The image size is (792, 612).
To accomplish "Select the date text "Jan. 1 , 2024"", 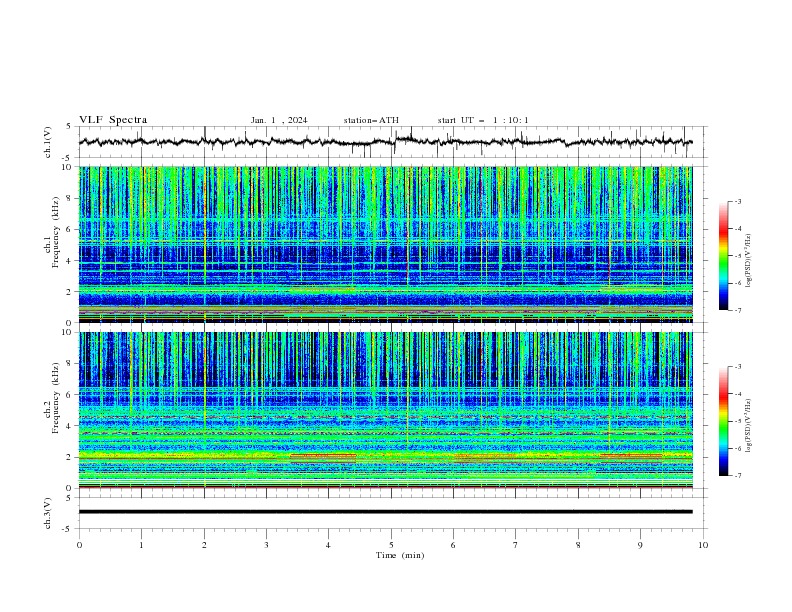I will coord(279,120).
